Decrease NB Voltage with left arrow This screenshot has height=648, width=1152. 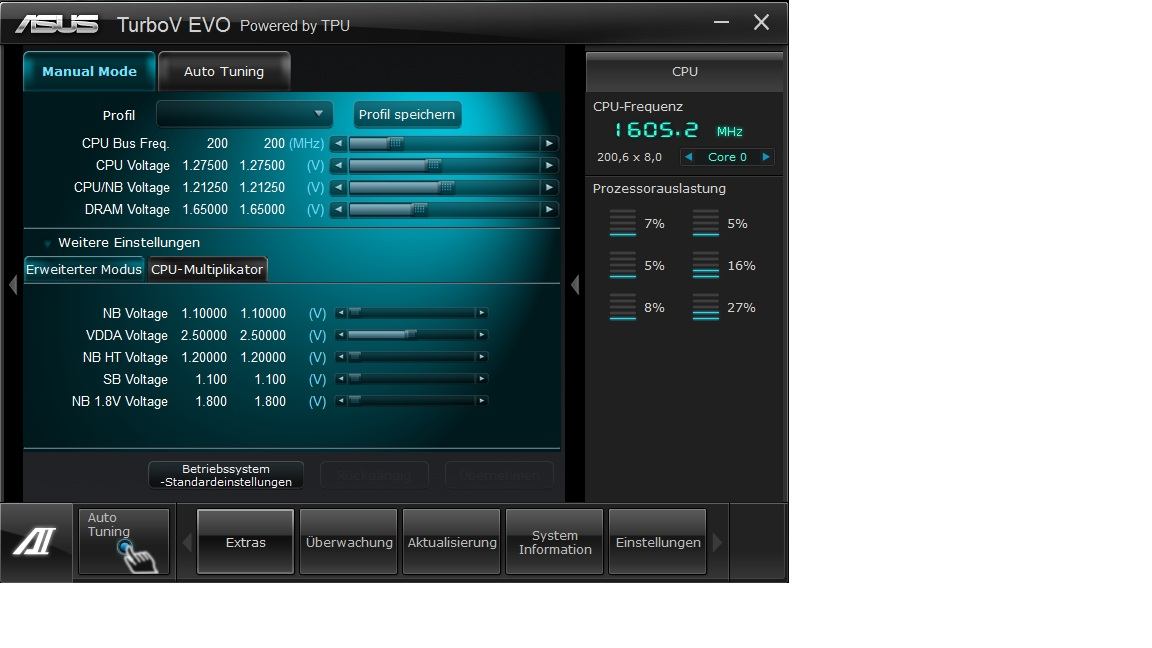pyautogui.click(x=341, y=313)
